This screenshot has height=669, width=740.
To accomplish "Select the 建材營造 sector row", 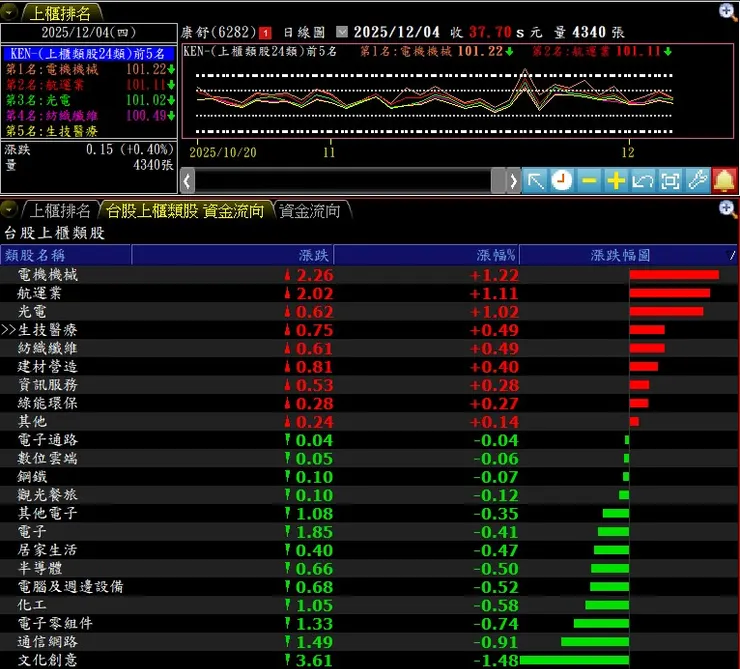I will pos(369,367).
